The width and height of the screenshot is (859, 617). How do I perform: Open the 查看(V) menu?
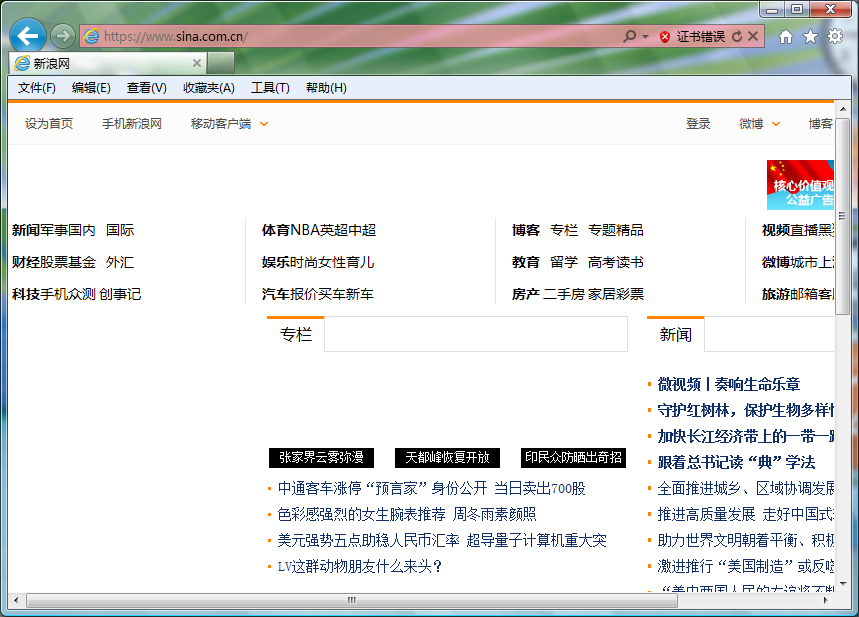point(147,88)
